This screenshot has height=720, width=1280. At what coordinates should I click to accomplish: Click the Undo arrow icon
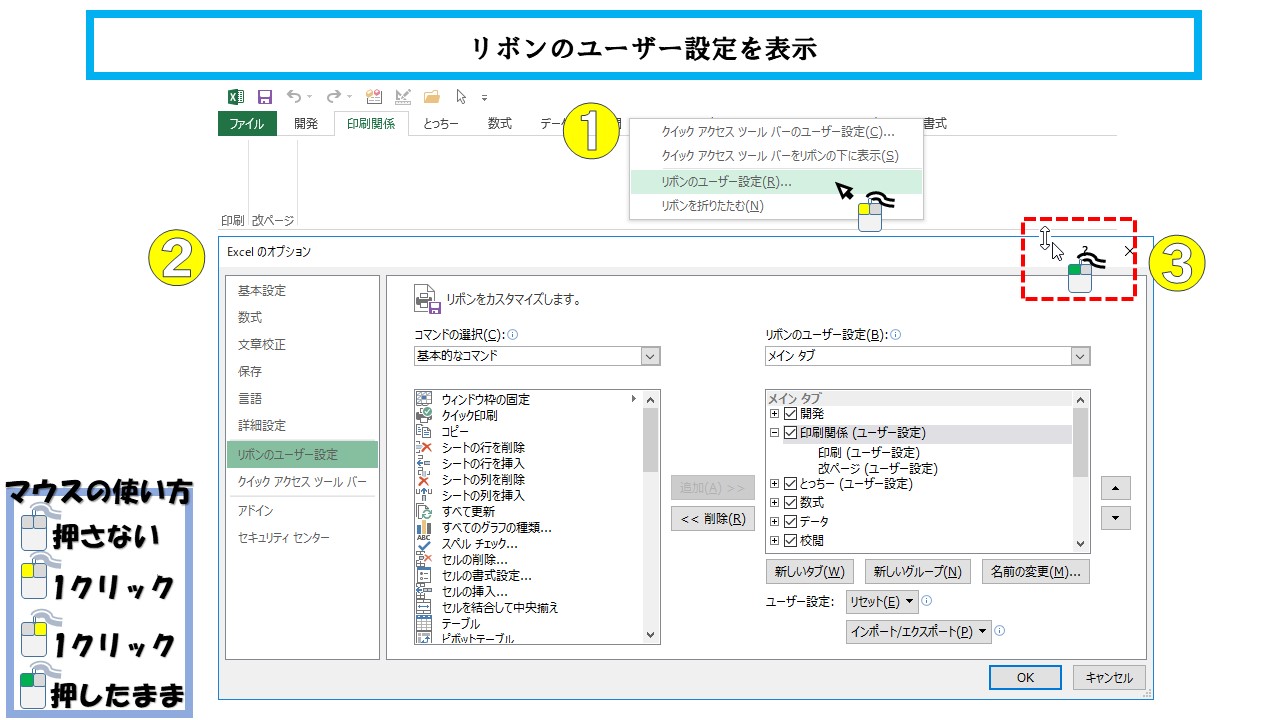pyautogui.click(x=294, y=97)
